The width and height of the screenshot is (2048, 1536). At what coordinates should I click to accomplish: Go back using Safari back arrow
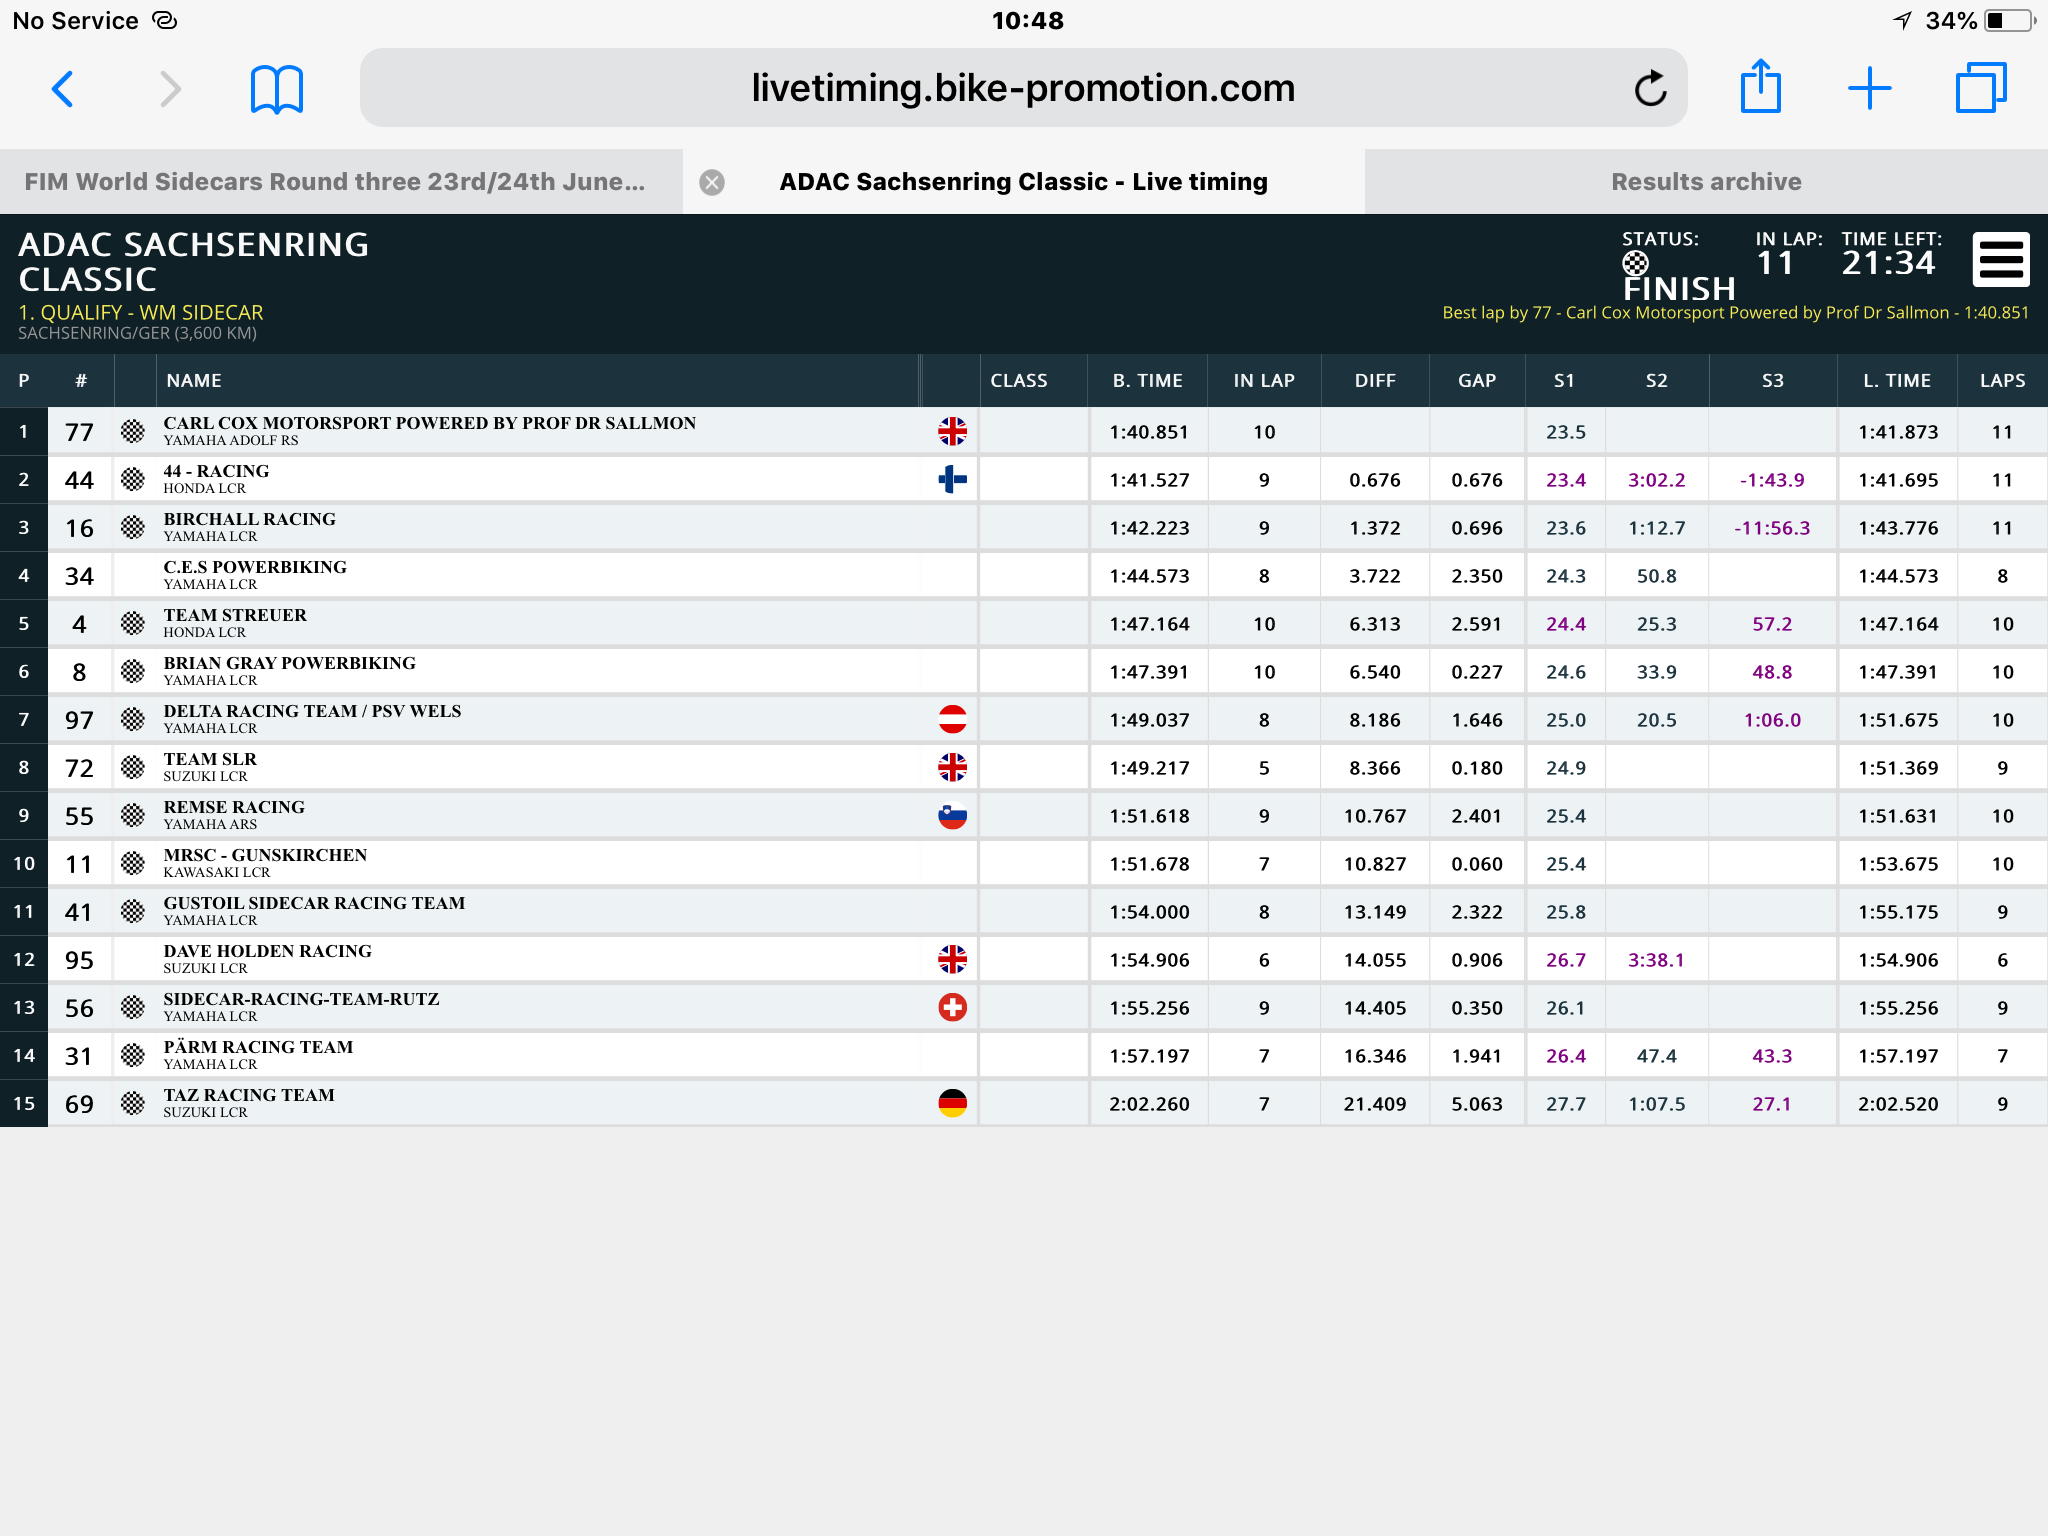63,89
